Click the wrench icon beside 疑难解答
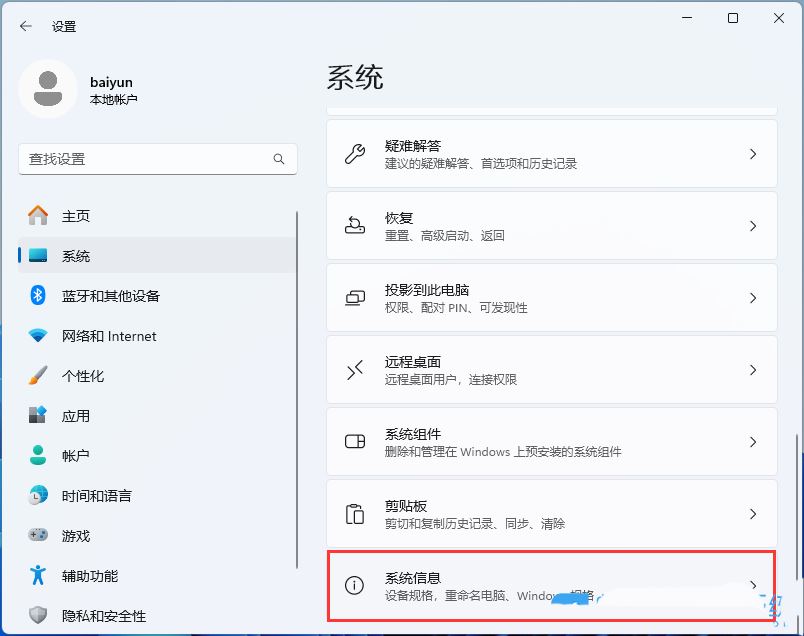Viewport: 804px width, 636px height. click(x=354, y=153)
